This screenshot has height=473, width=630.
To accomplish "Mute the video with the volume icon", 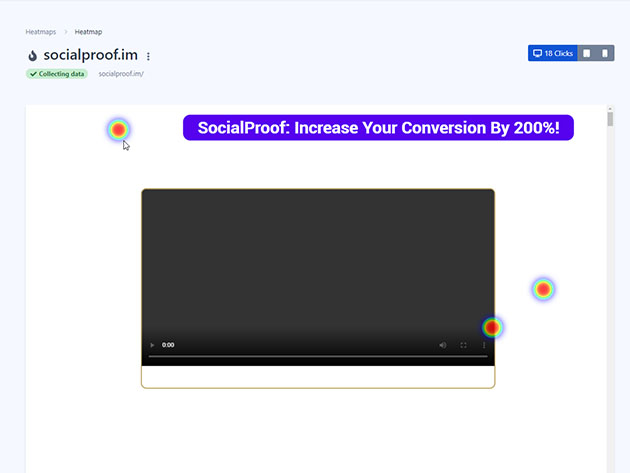I will pyautogui.click(x=443, y=345).
